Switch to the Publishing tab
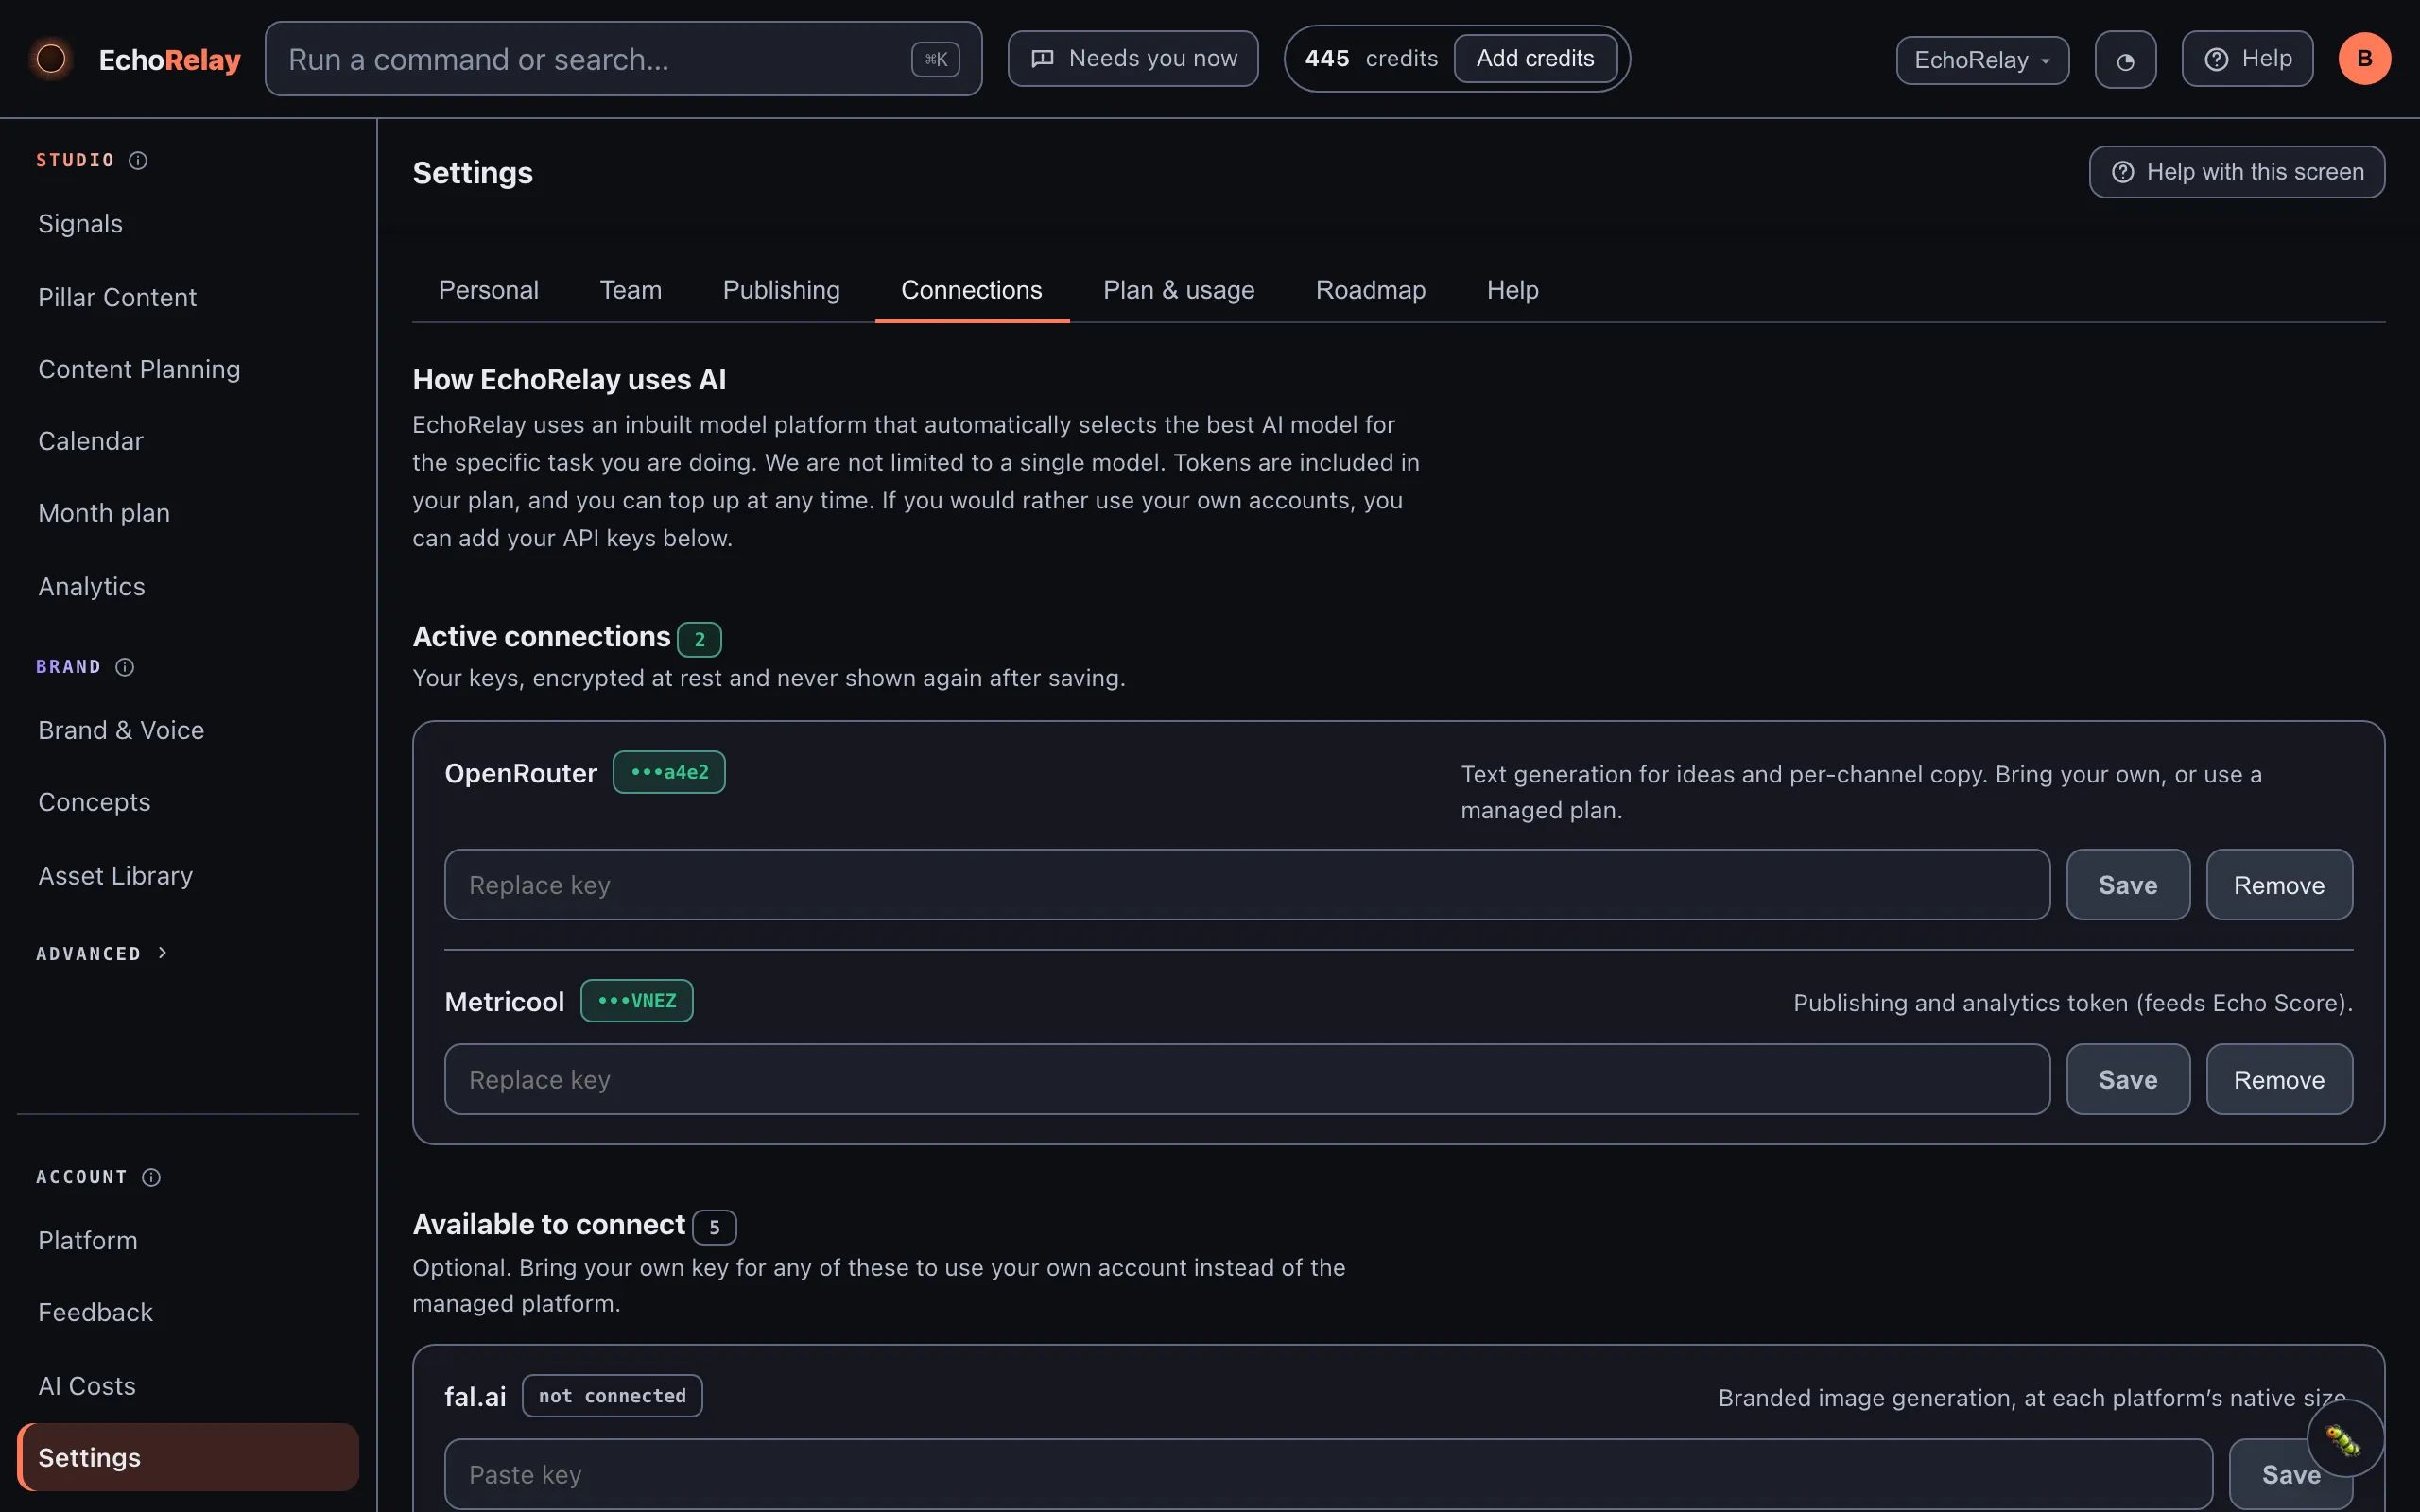 (781, 290)
